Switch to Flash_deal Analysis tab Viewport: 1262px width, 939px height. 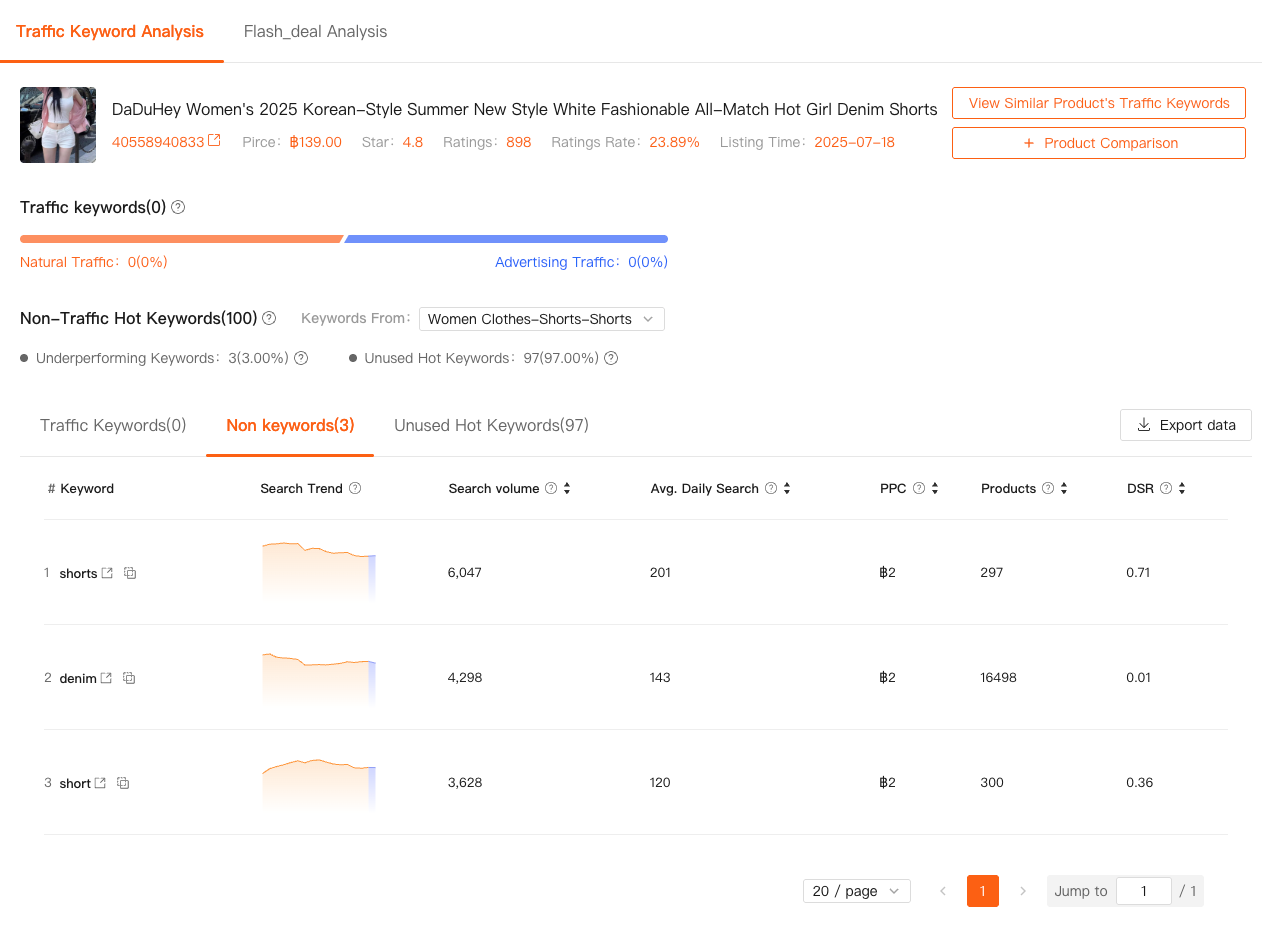(x=315, y=31)
